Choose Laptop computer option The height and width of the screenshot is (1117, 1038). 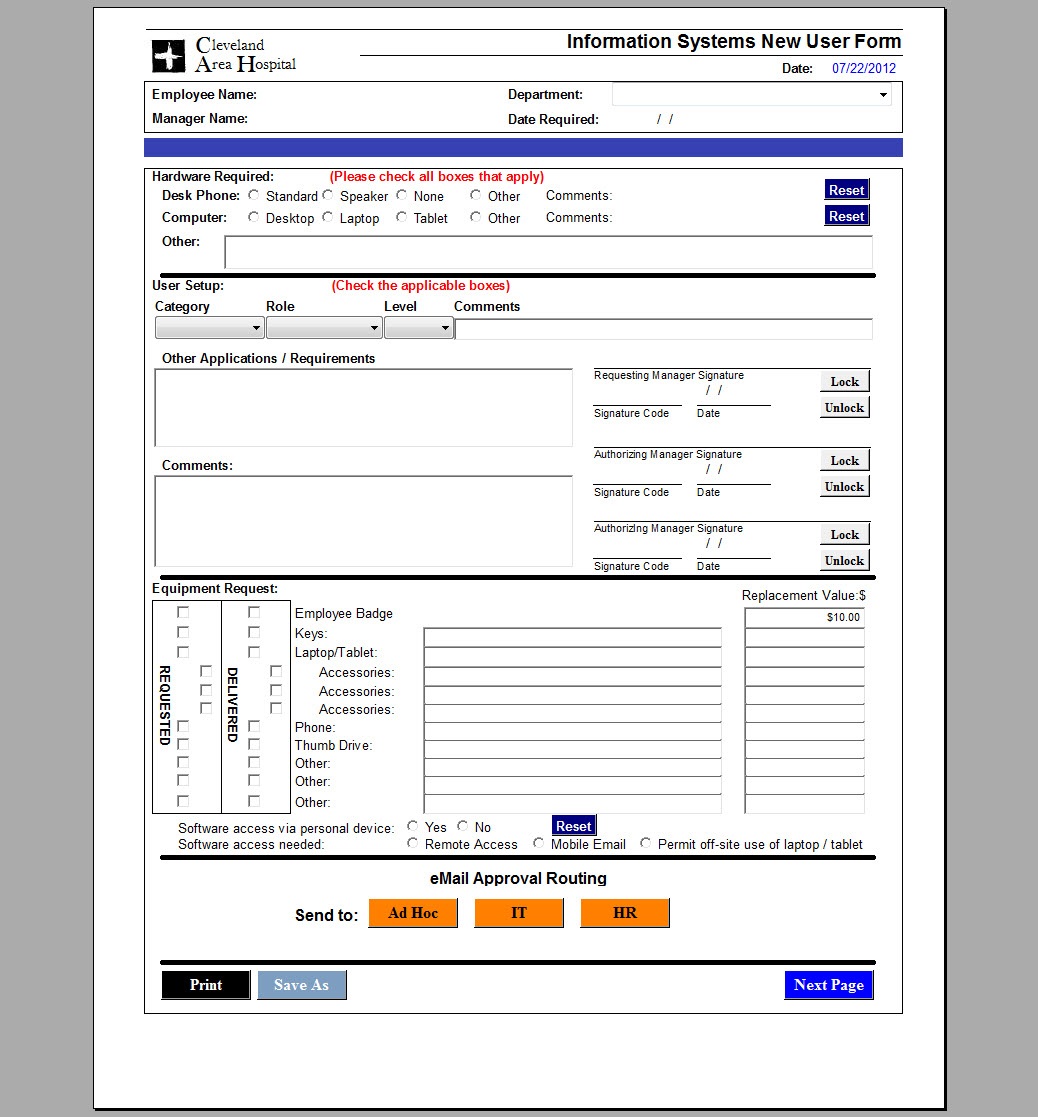tap(328, 217)
